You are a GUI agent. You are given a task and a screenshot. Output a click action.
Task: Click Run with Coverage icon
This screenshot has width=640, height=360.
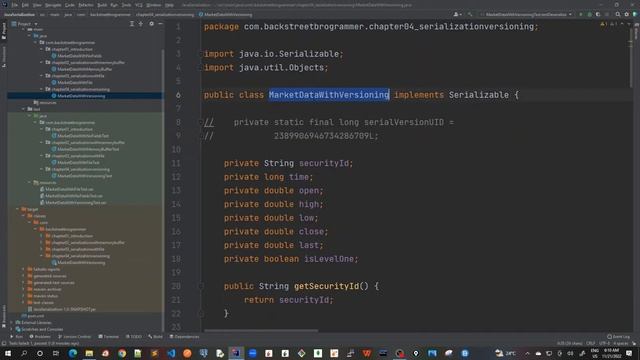point(598,14)
